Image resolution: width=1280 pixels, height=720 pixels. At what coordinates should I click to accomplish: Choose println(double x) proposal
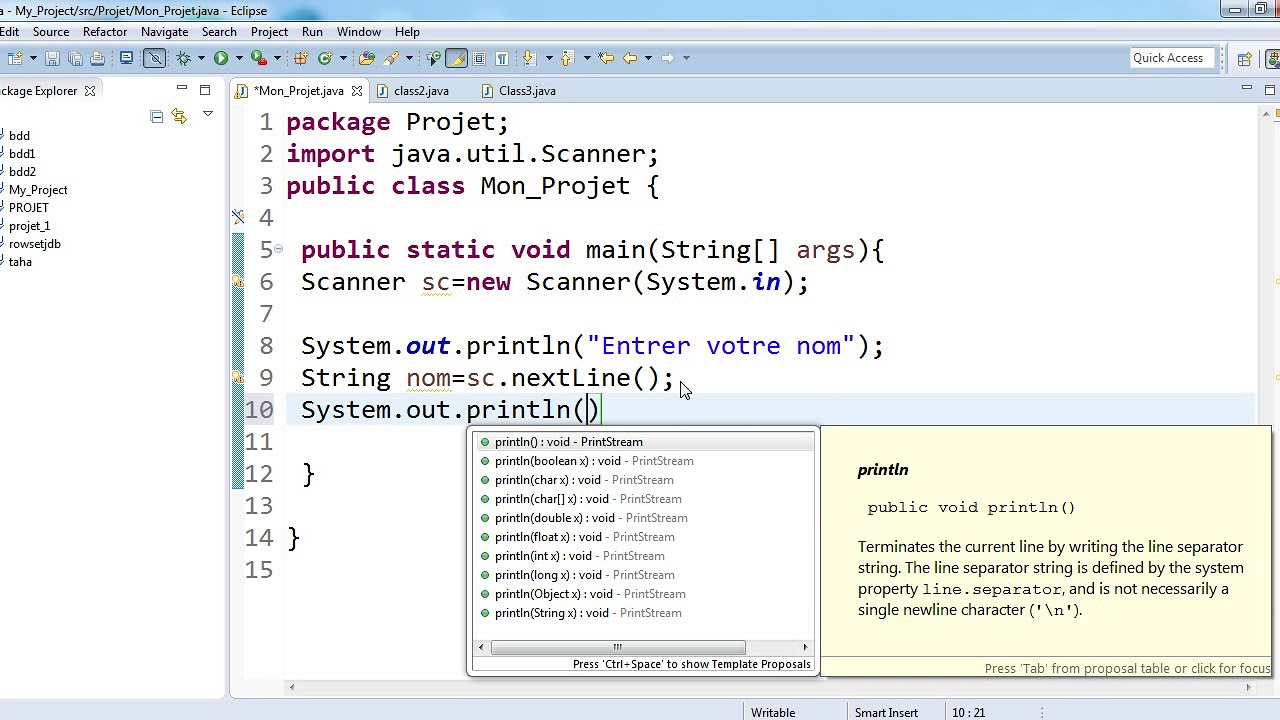(644, 518)
